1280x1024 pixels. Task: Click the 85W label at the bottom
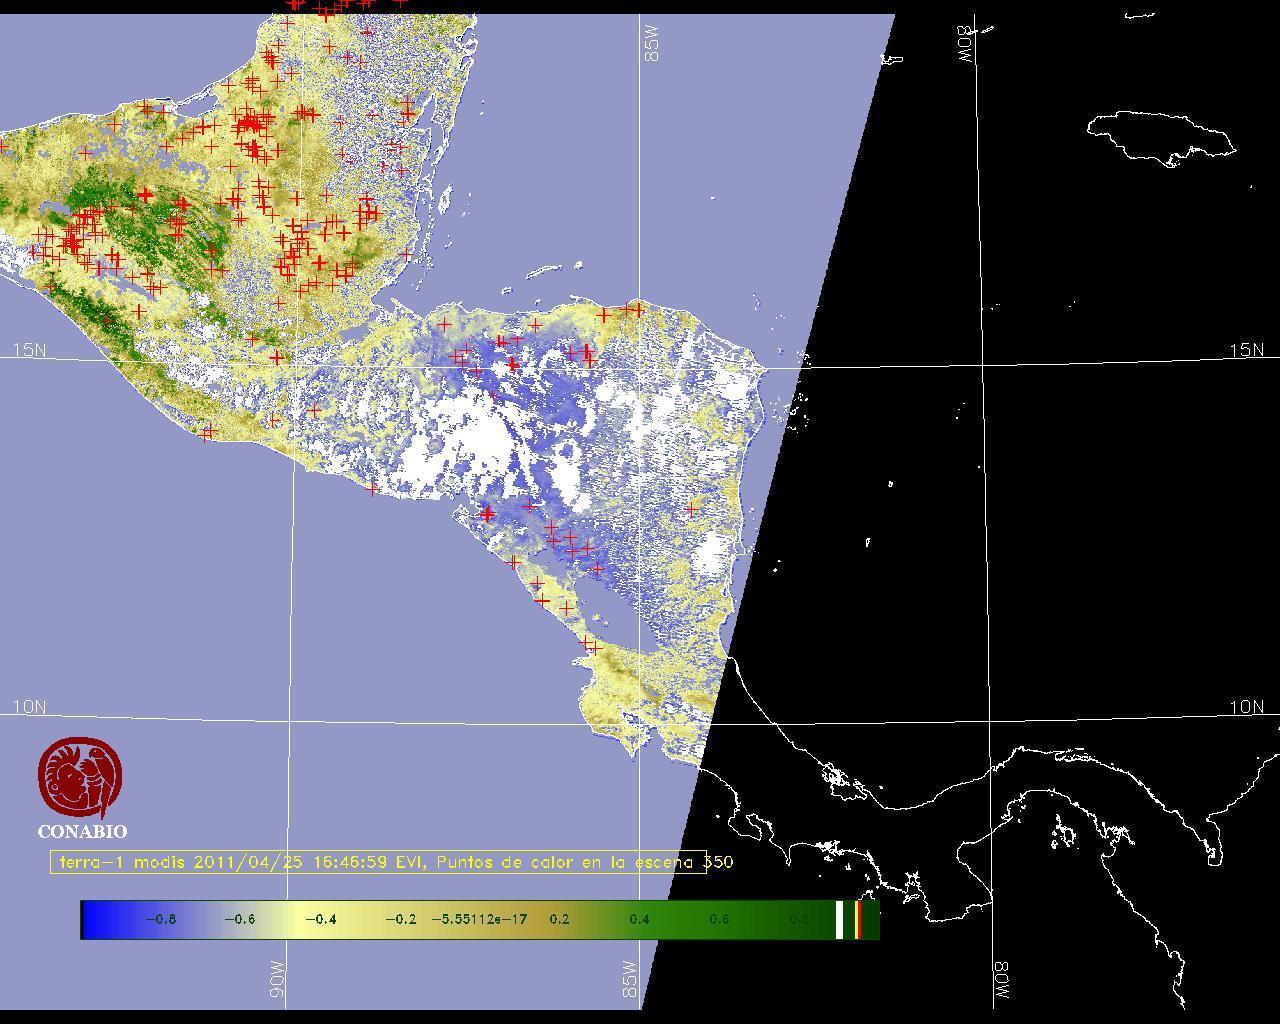tap(629, 979)
